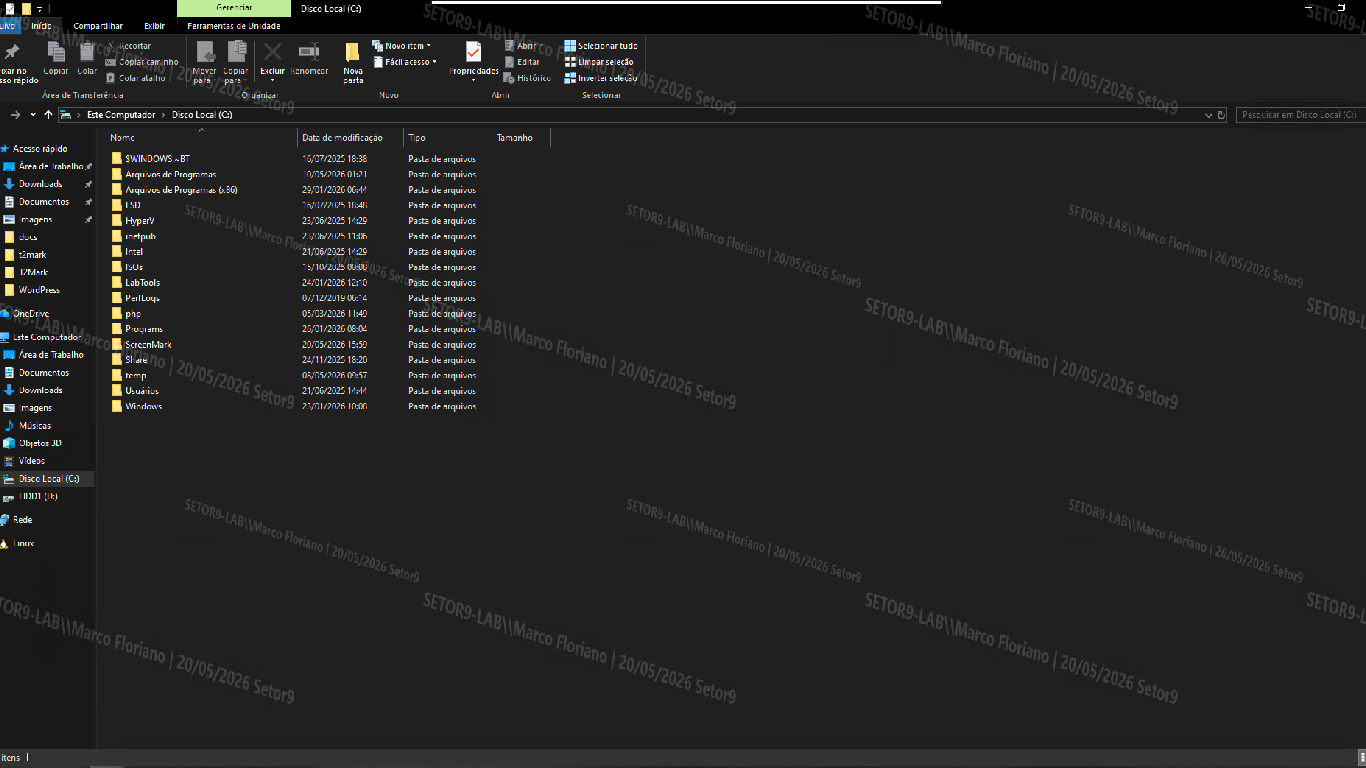Open the Mover para dropdown
Viewport: 1366px width, 768px height.
[205, 62]
